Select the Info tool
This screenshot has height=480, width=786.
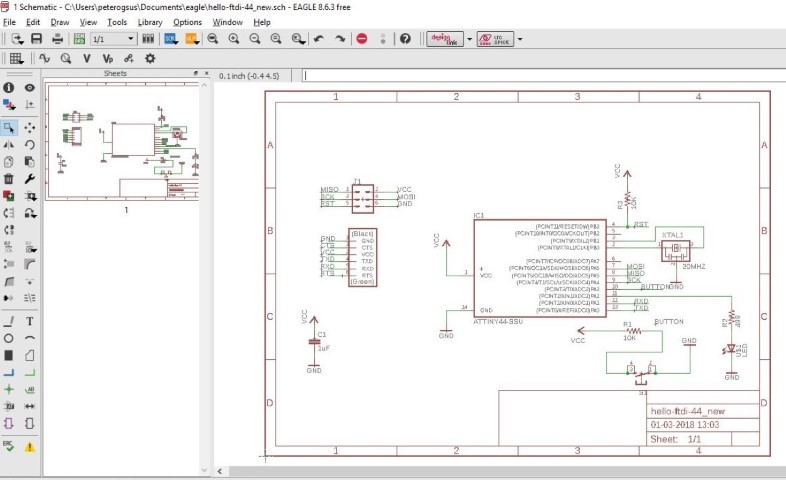coord(9,88)
